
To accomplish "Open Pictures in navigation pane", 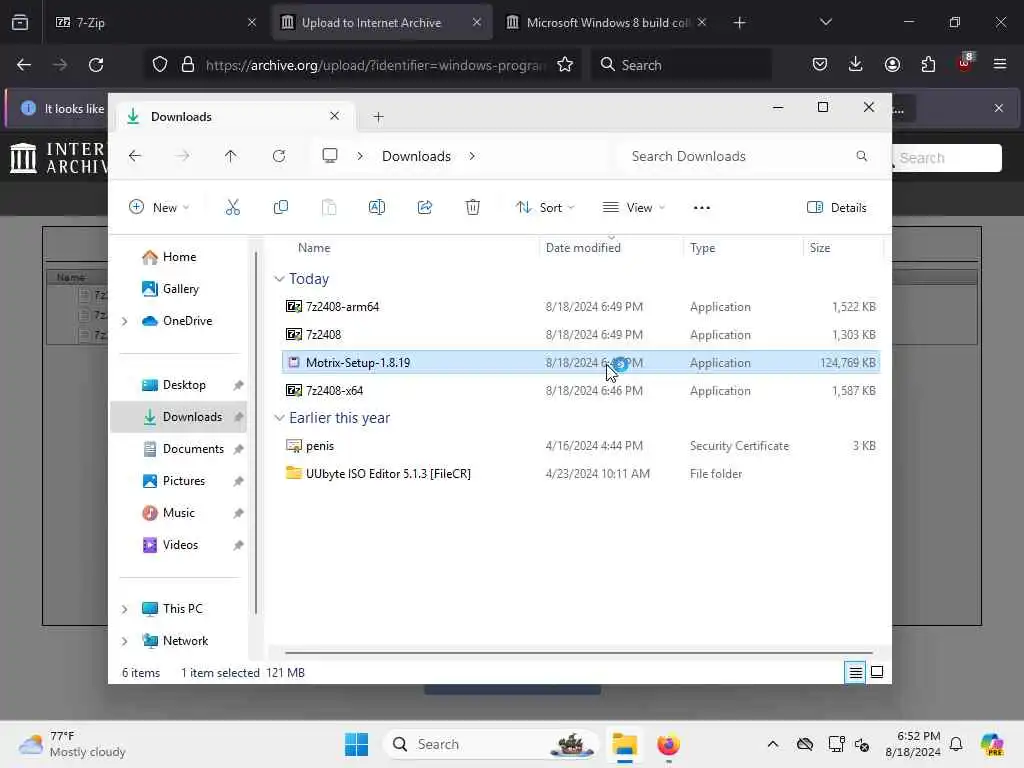I will click(174, 481).
